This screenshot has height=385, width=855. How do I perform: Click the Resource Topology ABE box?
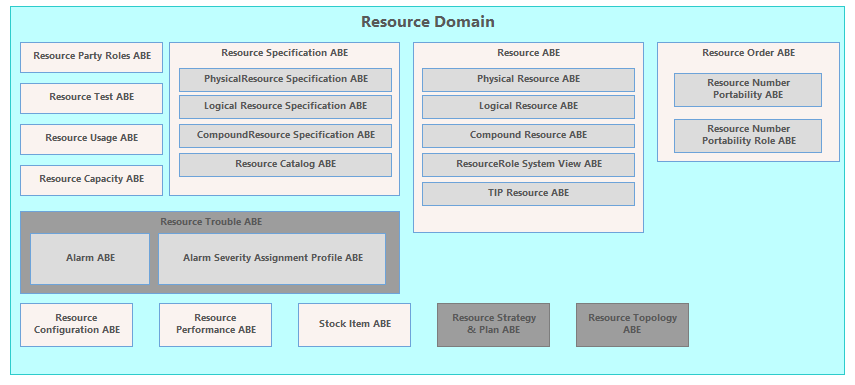[x=633, y=325]
